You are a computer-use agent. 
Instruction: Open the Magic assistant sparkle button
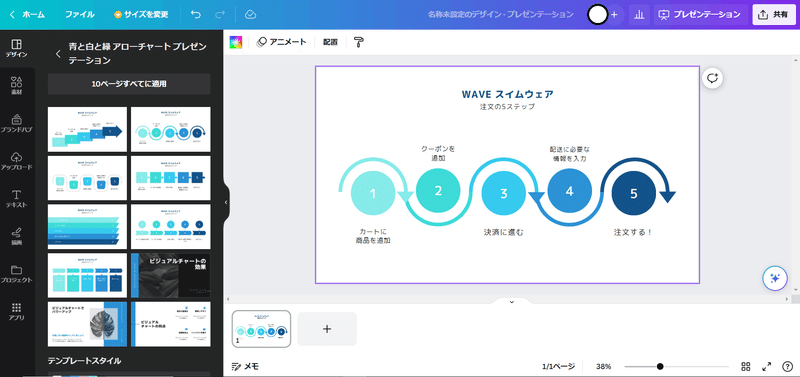point(775,279)
